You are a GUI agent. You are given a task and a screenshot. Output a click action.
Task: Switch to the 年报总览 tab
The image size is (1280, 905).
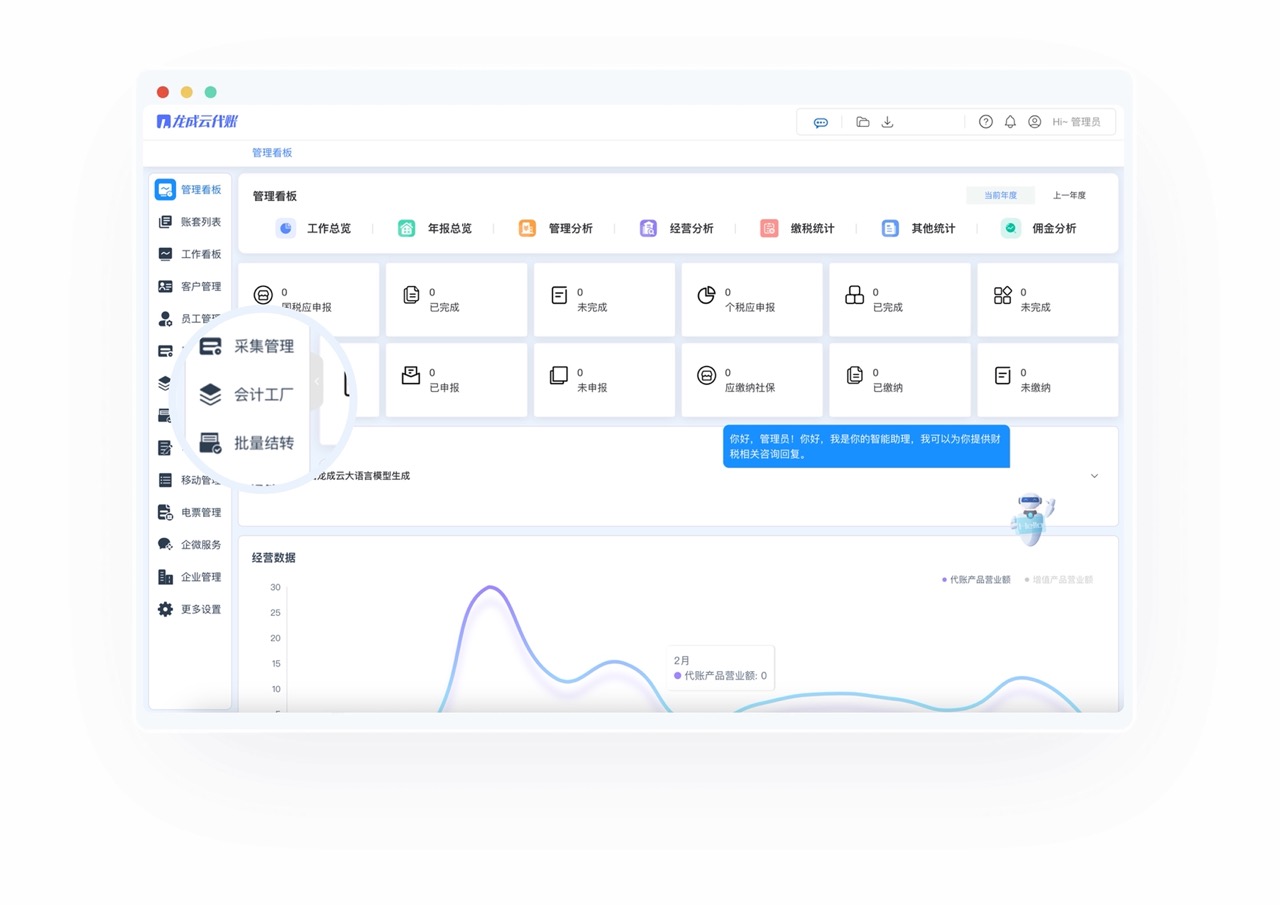point(434,228)
